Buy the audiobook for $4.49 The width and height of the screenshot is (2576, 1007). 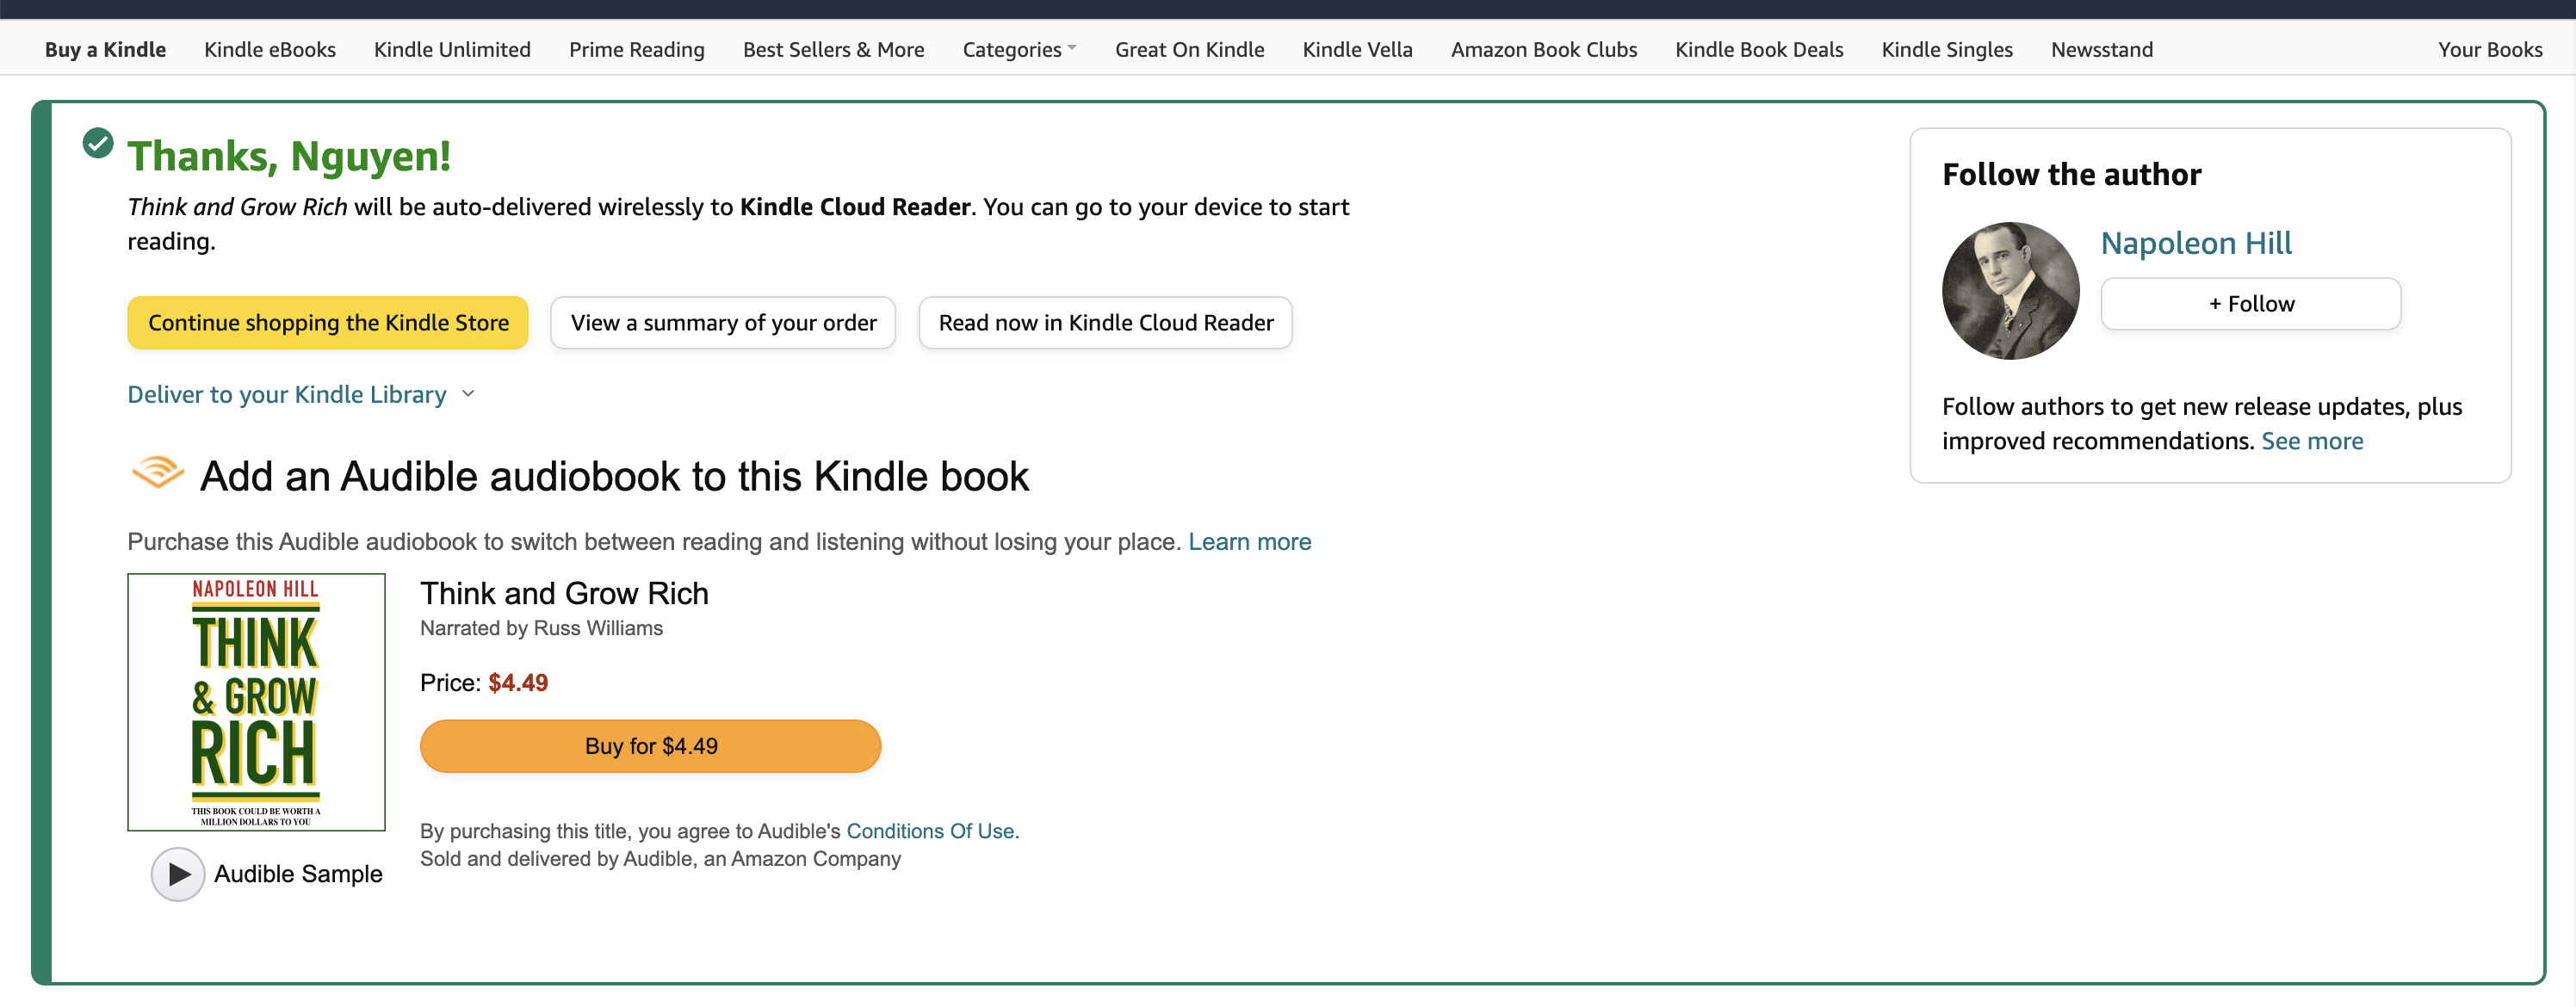pyautogui.click(x=650, y=746)
